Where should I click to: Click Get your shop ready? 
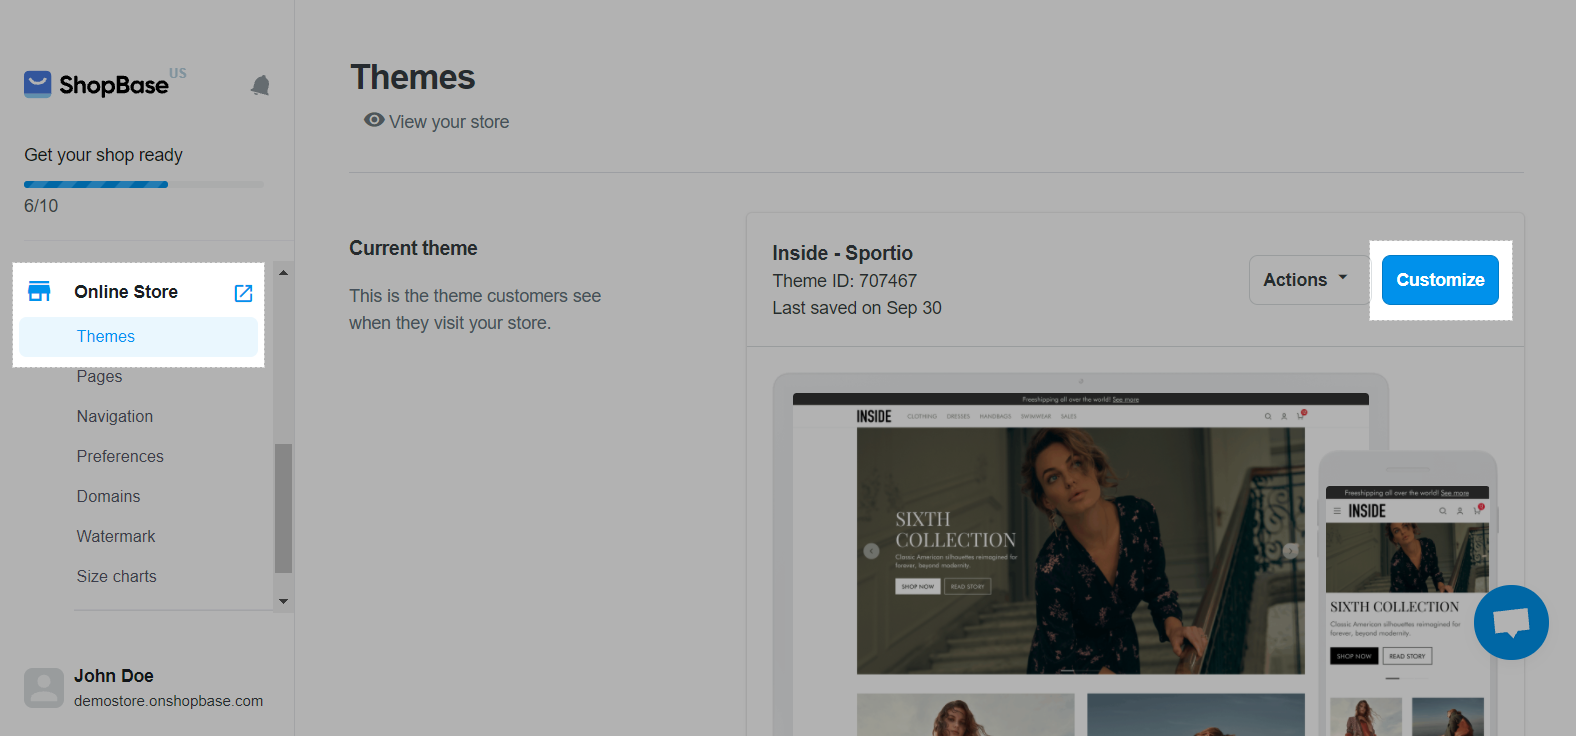click(x=103, y=155)
